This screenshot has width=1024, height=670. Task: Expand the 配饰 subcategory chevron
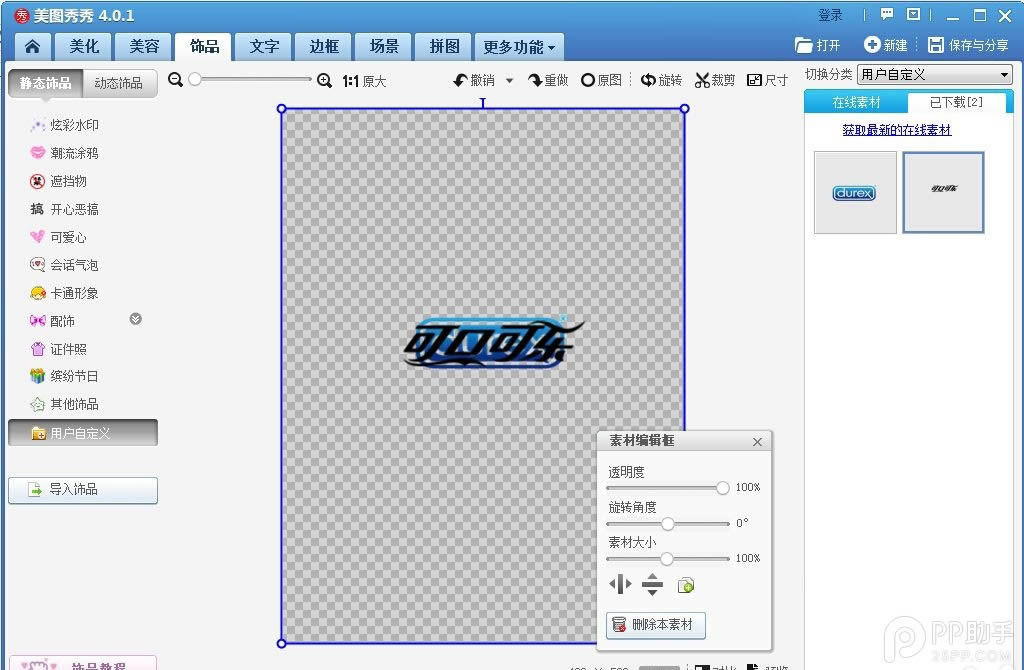[136, 319]
